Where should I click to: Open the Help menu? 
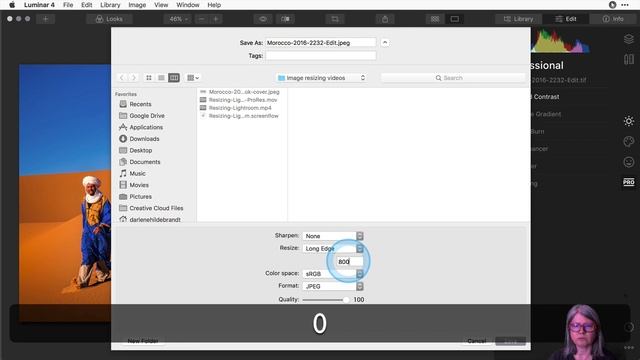tap(214, 5)
